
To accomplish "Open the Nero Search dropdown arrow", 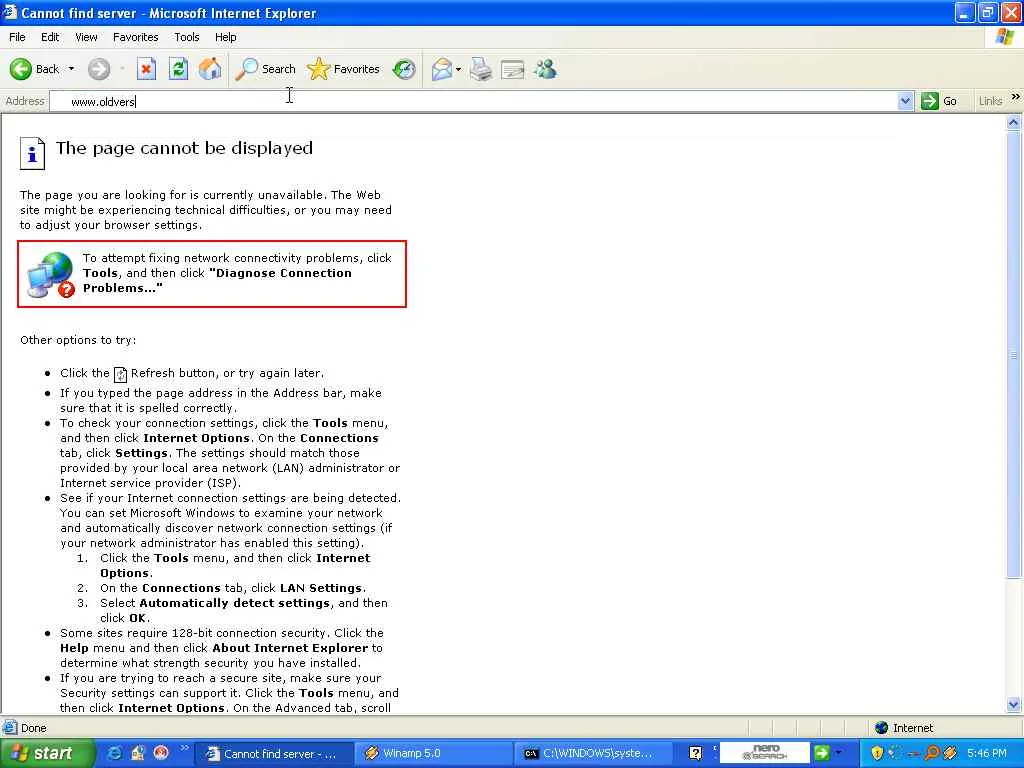I will coord(837,753).
